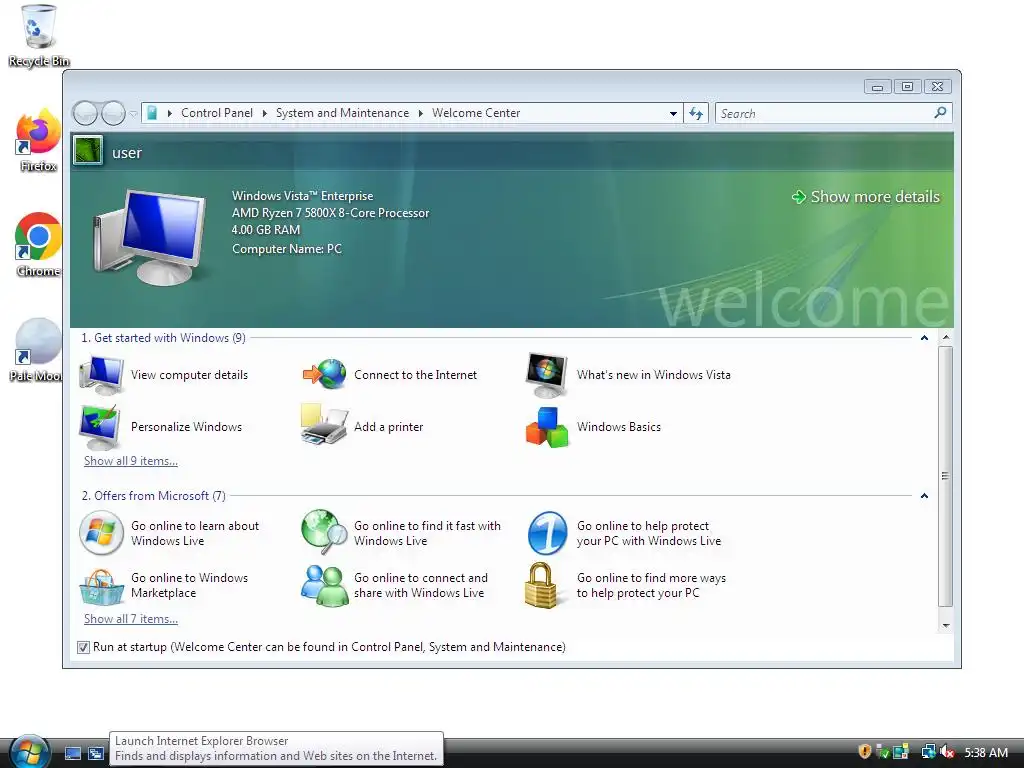
Task: Click the search magnifier icon
Action: click(x=940, y=113)
